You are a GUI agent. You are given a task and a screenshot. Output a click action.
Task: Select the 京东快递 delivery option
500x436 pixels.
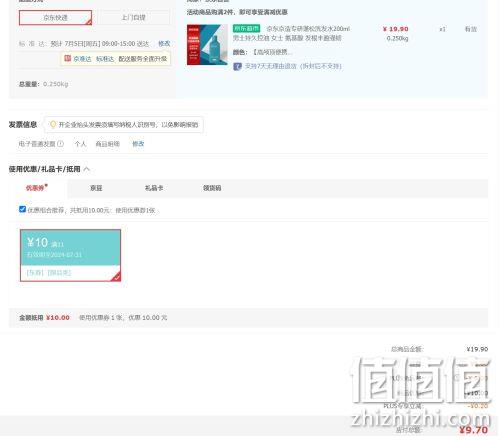pos(55,18)
